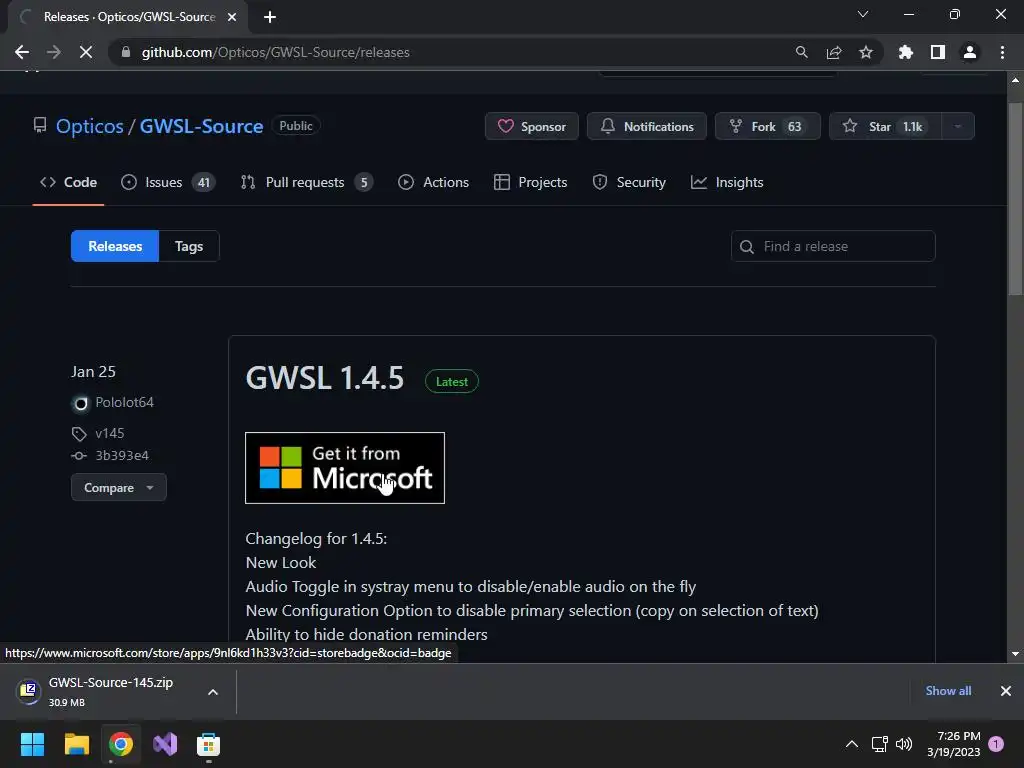Select the Releases toggle button
This screenshot has width=1024, height=768.
pos(115,246)
